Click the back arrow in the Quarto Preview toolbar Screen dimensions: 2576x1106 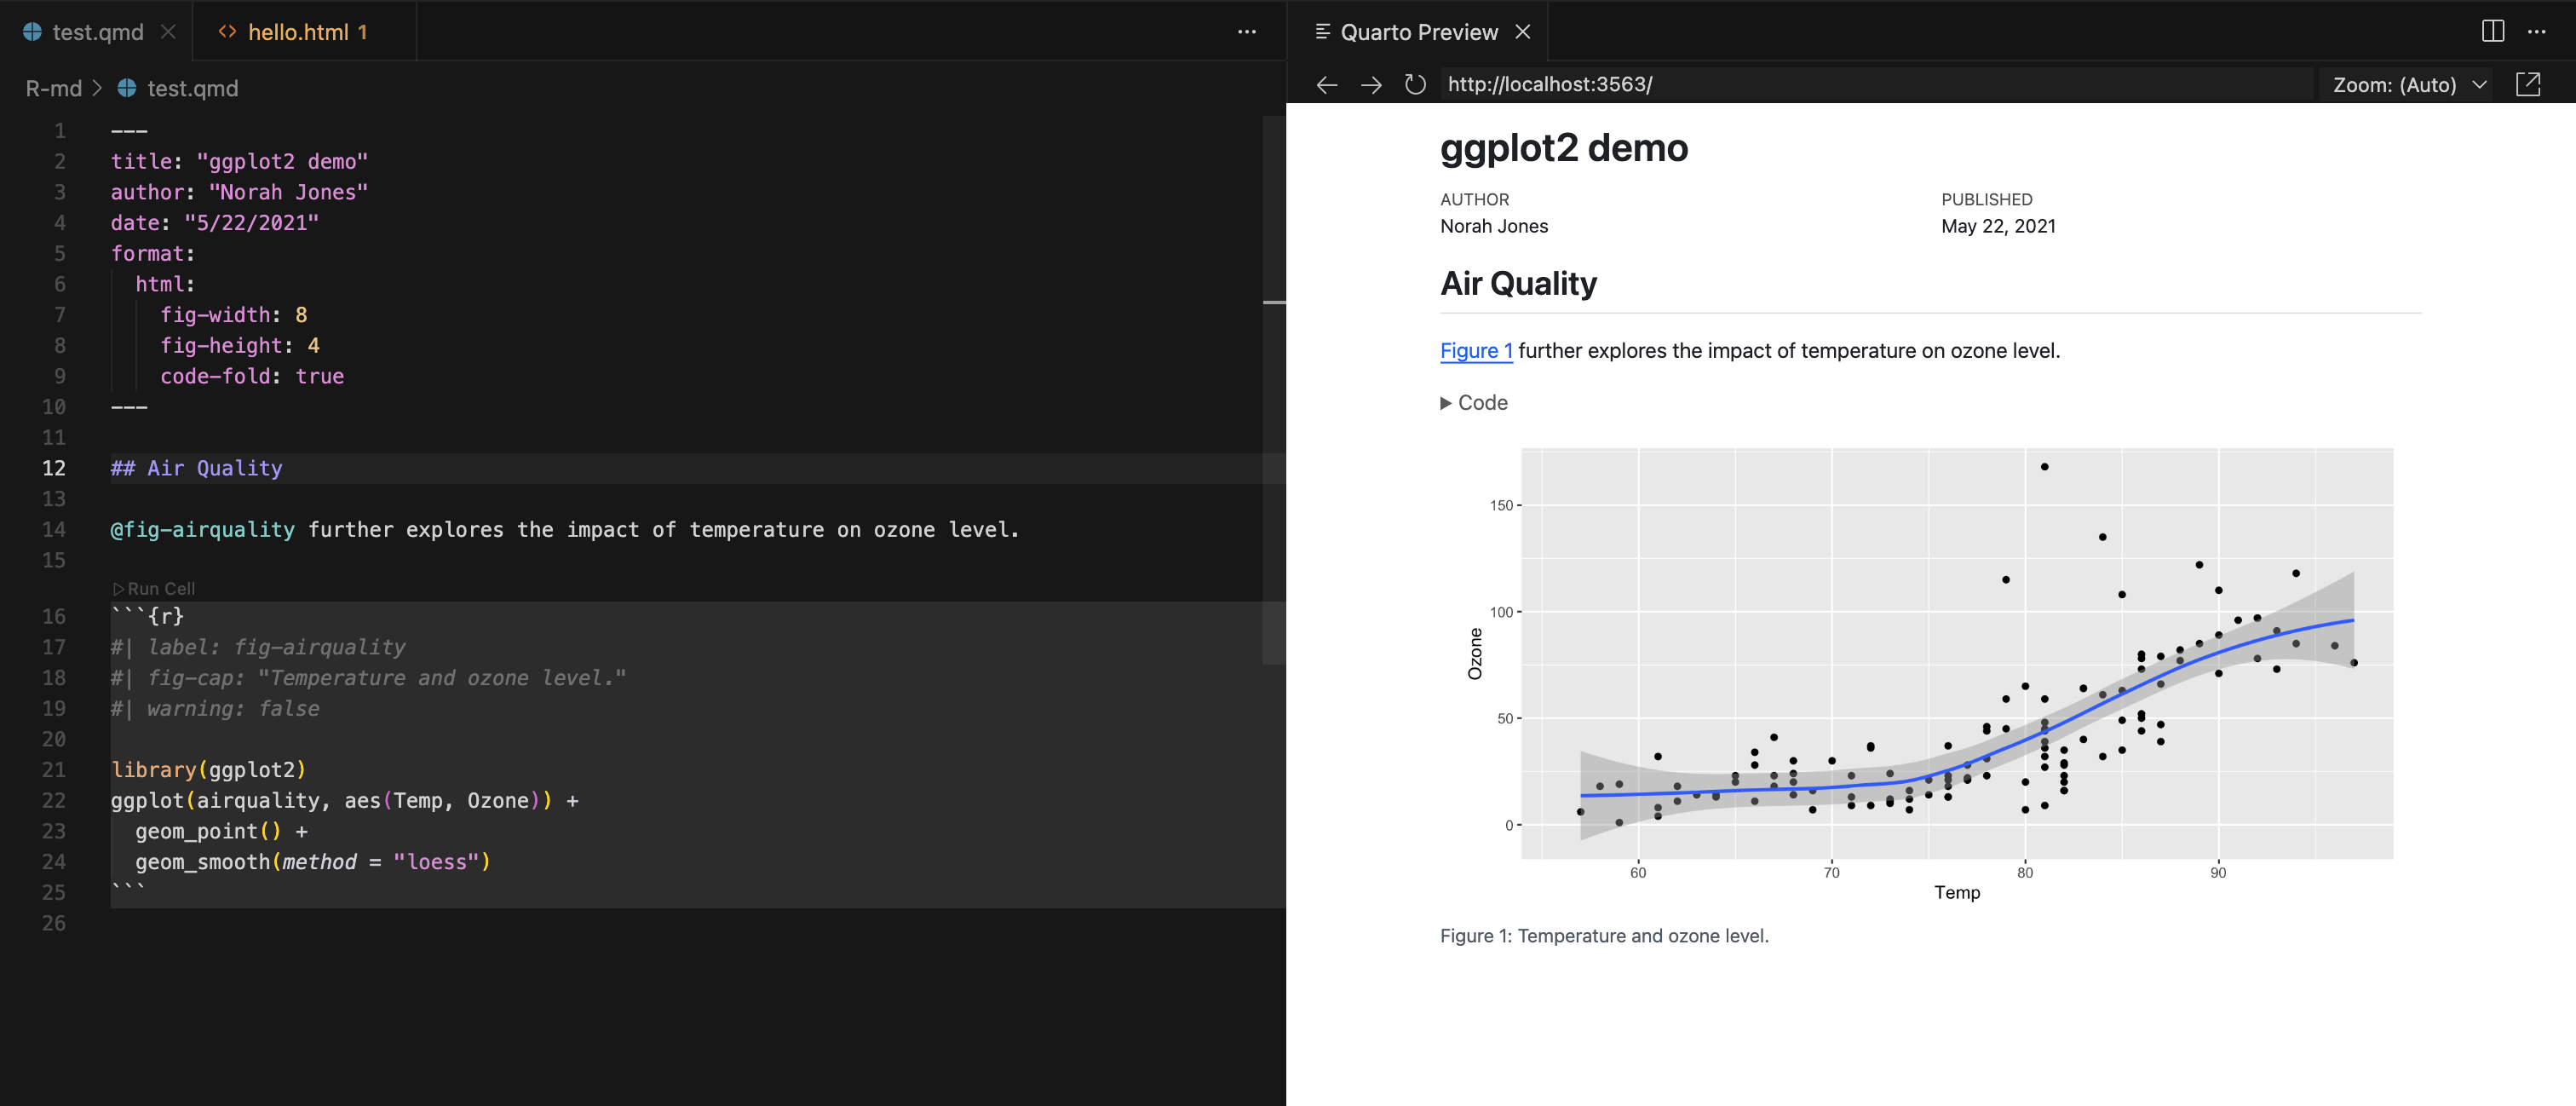tap(1327, 85)
